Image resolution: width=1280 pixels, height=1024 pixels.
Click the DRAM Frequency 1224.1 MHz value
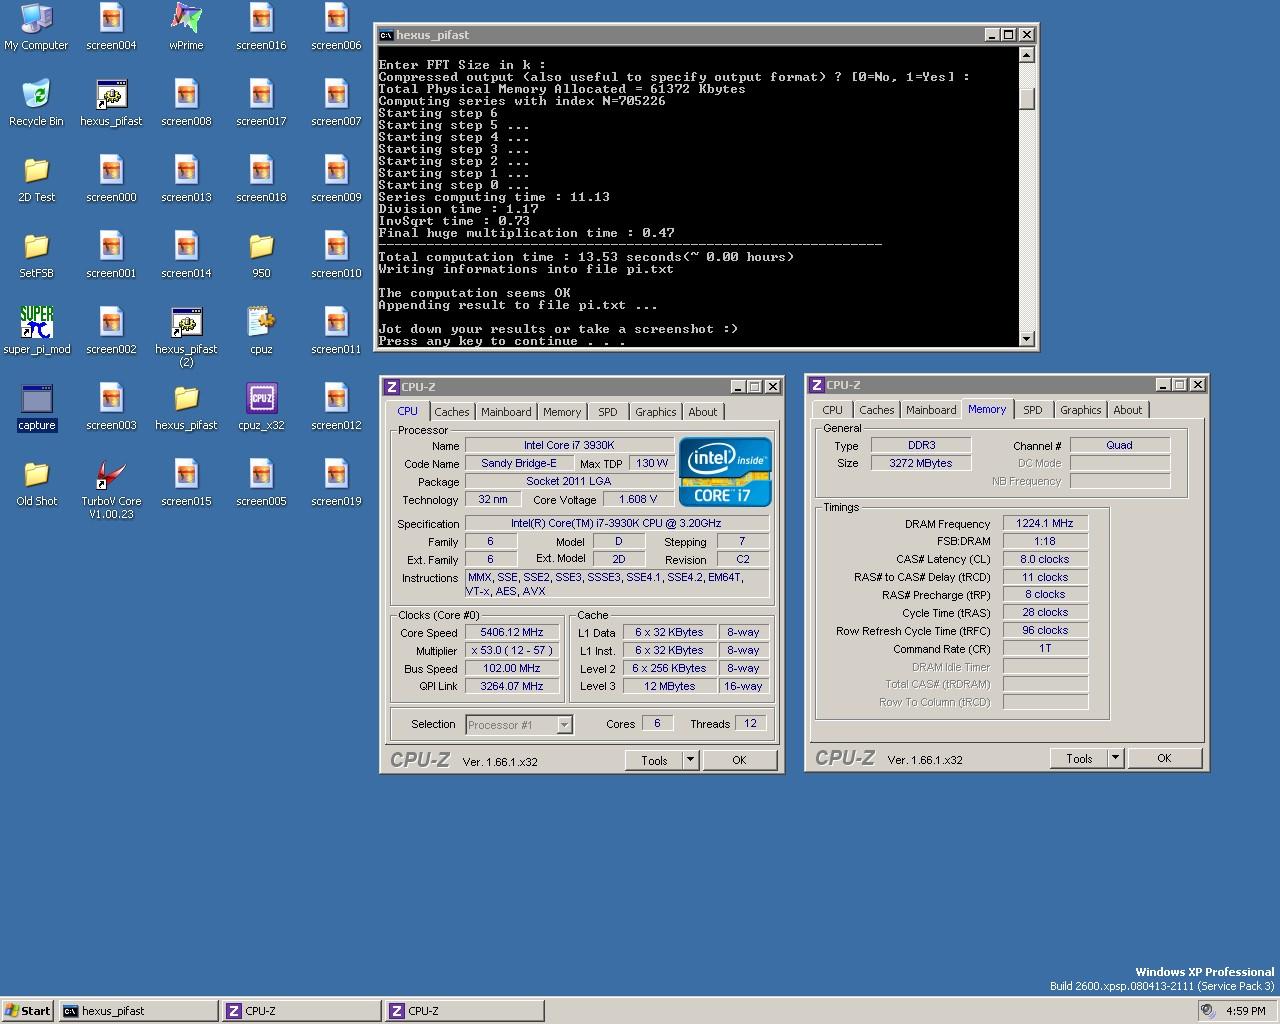coord(1045,523)
